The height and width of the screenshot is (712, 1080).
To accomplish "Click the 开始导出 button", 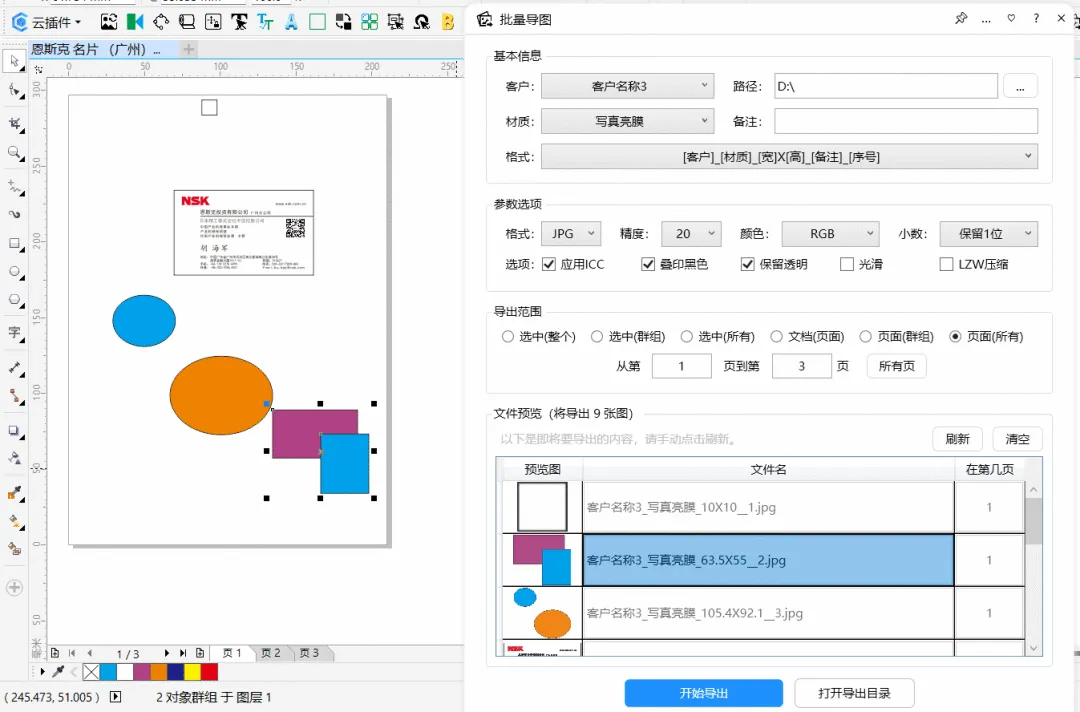I will point(704,693).
